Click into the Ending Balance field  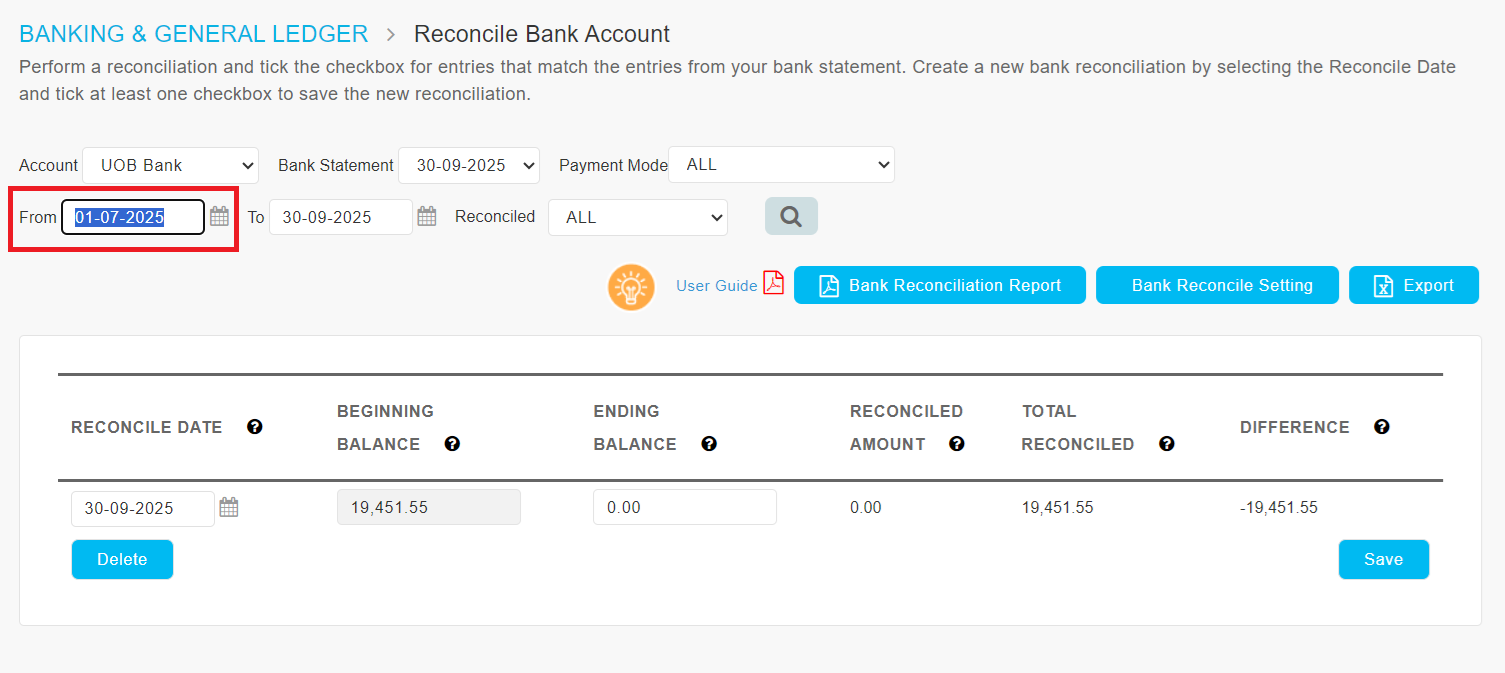[x=684, y=507]
